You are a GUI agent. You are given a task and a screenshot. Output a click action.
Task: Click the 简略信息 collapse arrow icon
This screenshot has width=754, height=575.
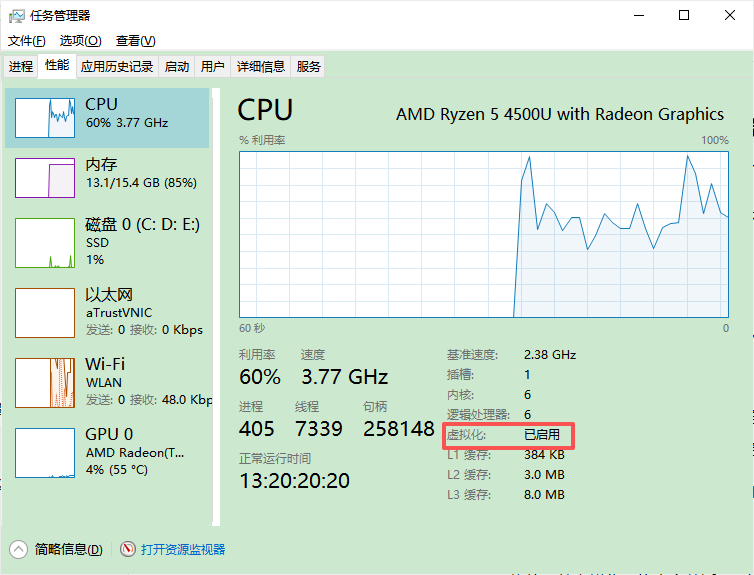click(x=18, y=549)
